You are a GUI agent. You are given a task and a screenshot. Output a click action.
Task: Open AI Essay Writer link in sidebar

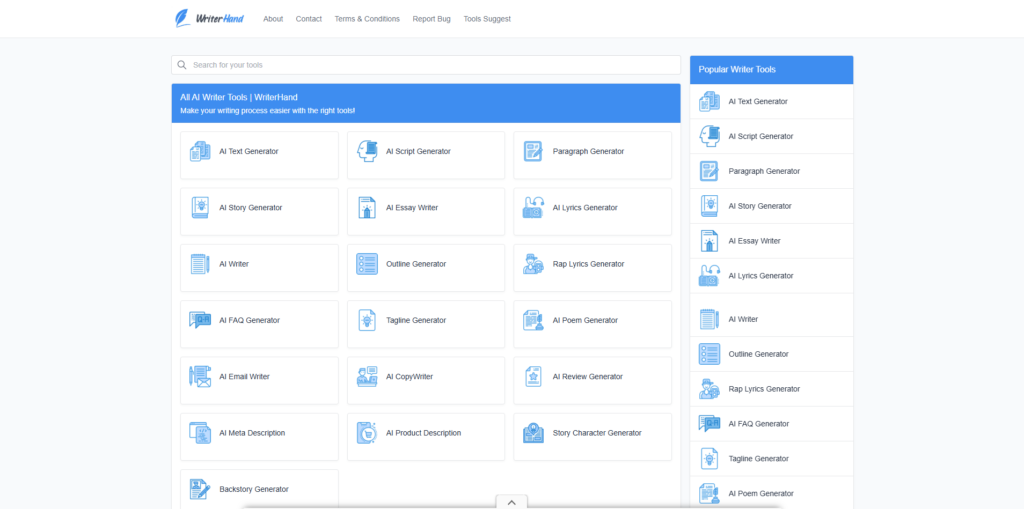tap(754, 241)
